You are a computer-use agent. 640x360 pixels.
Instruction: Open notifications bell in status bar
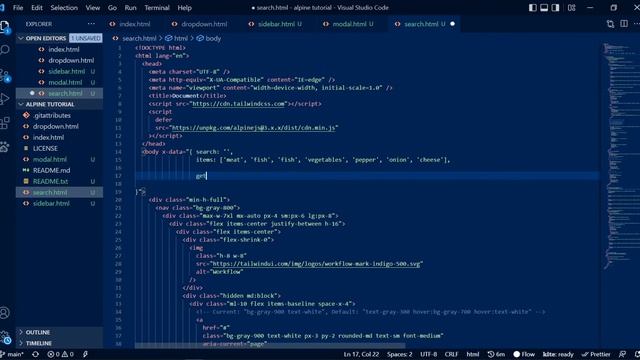point(637,354)
